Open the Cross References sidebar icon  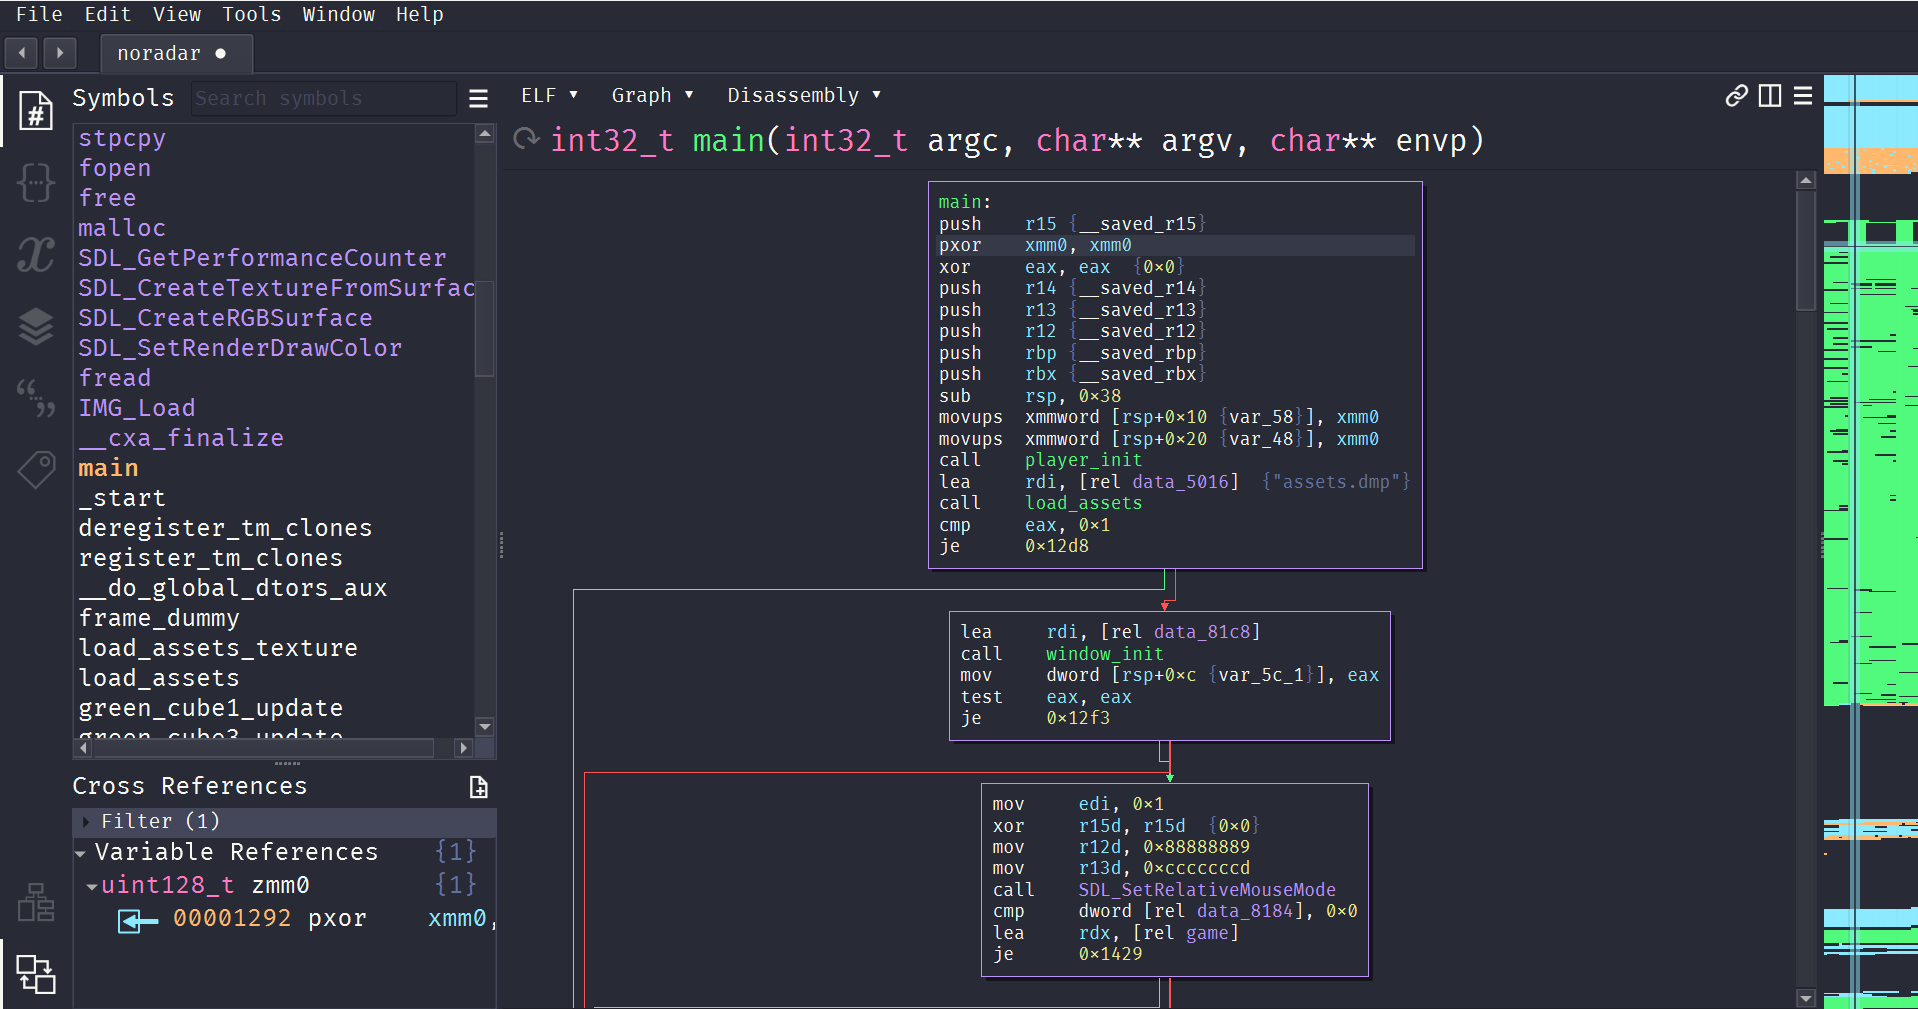tap(36, 973)
